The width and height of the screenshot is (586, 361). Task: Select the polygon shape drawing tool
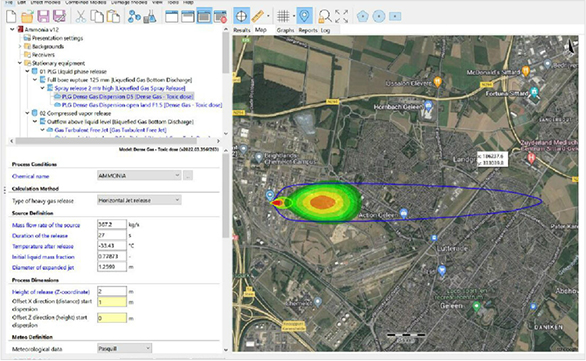pyautogui.click(x=363, y=16)
